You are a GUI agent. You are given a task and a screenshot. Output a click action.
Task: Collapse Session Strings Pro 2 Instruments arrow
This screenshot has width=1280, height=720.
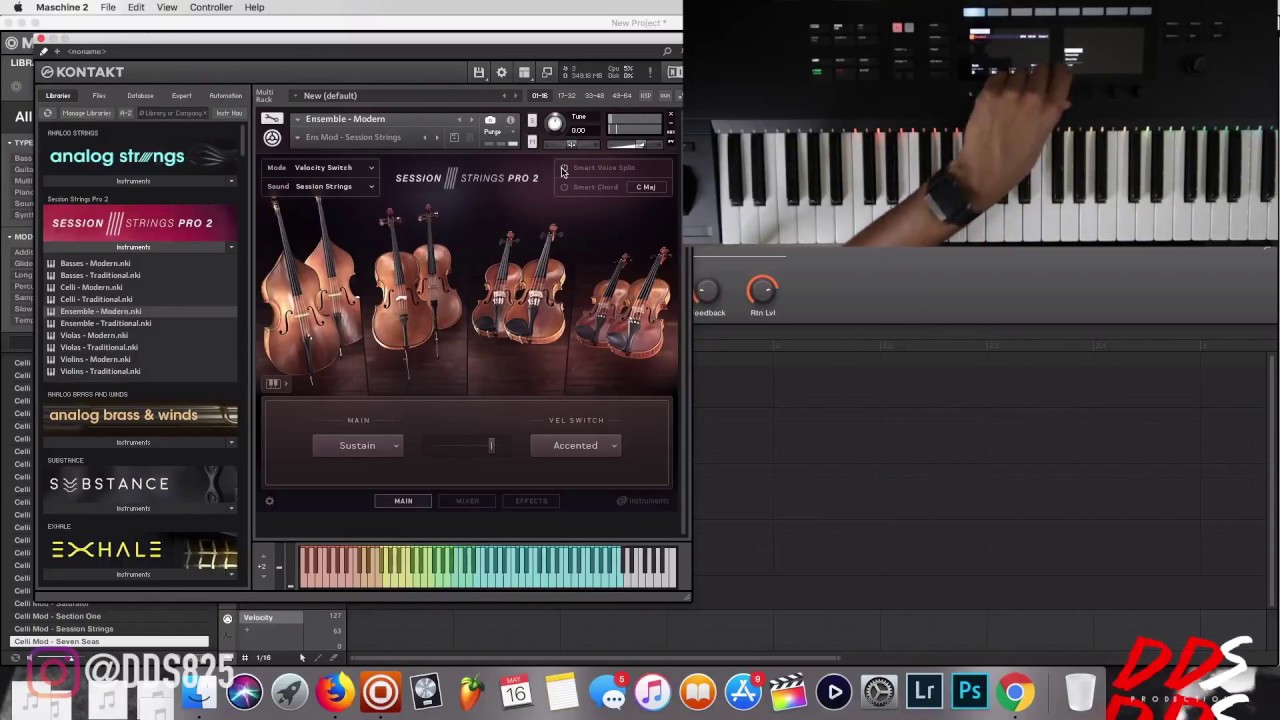click(232, 248)
